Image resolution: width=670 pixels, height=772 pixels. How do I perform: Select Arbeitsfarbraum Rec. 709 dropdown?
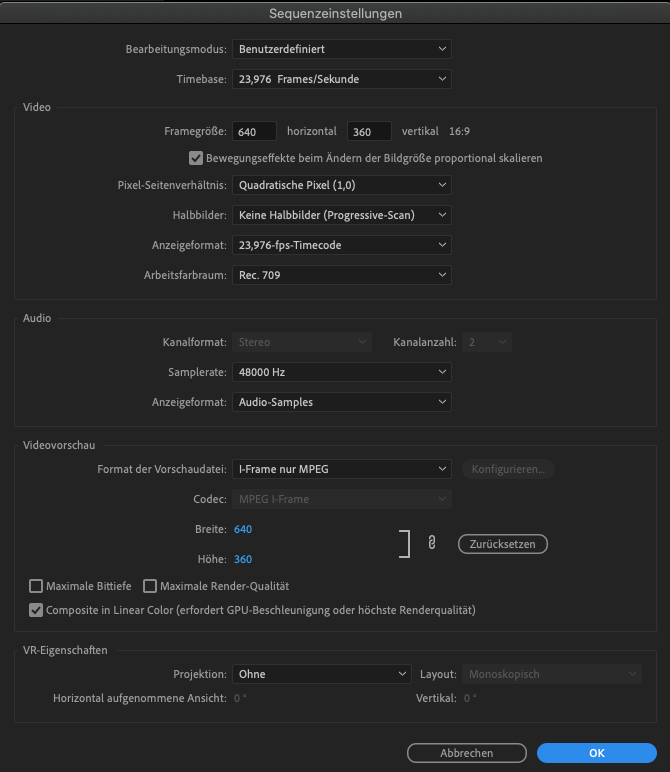341,275
